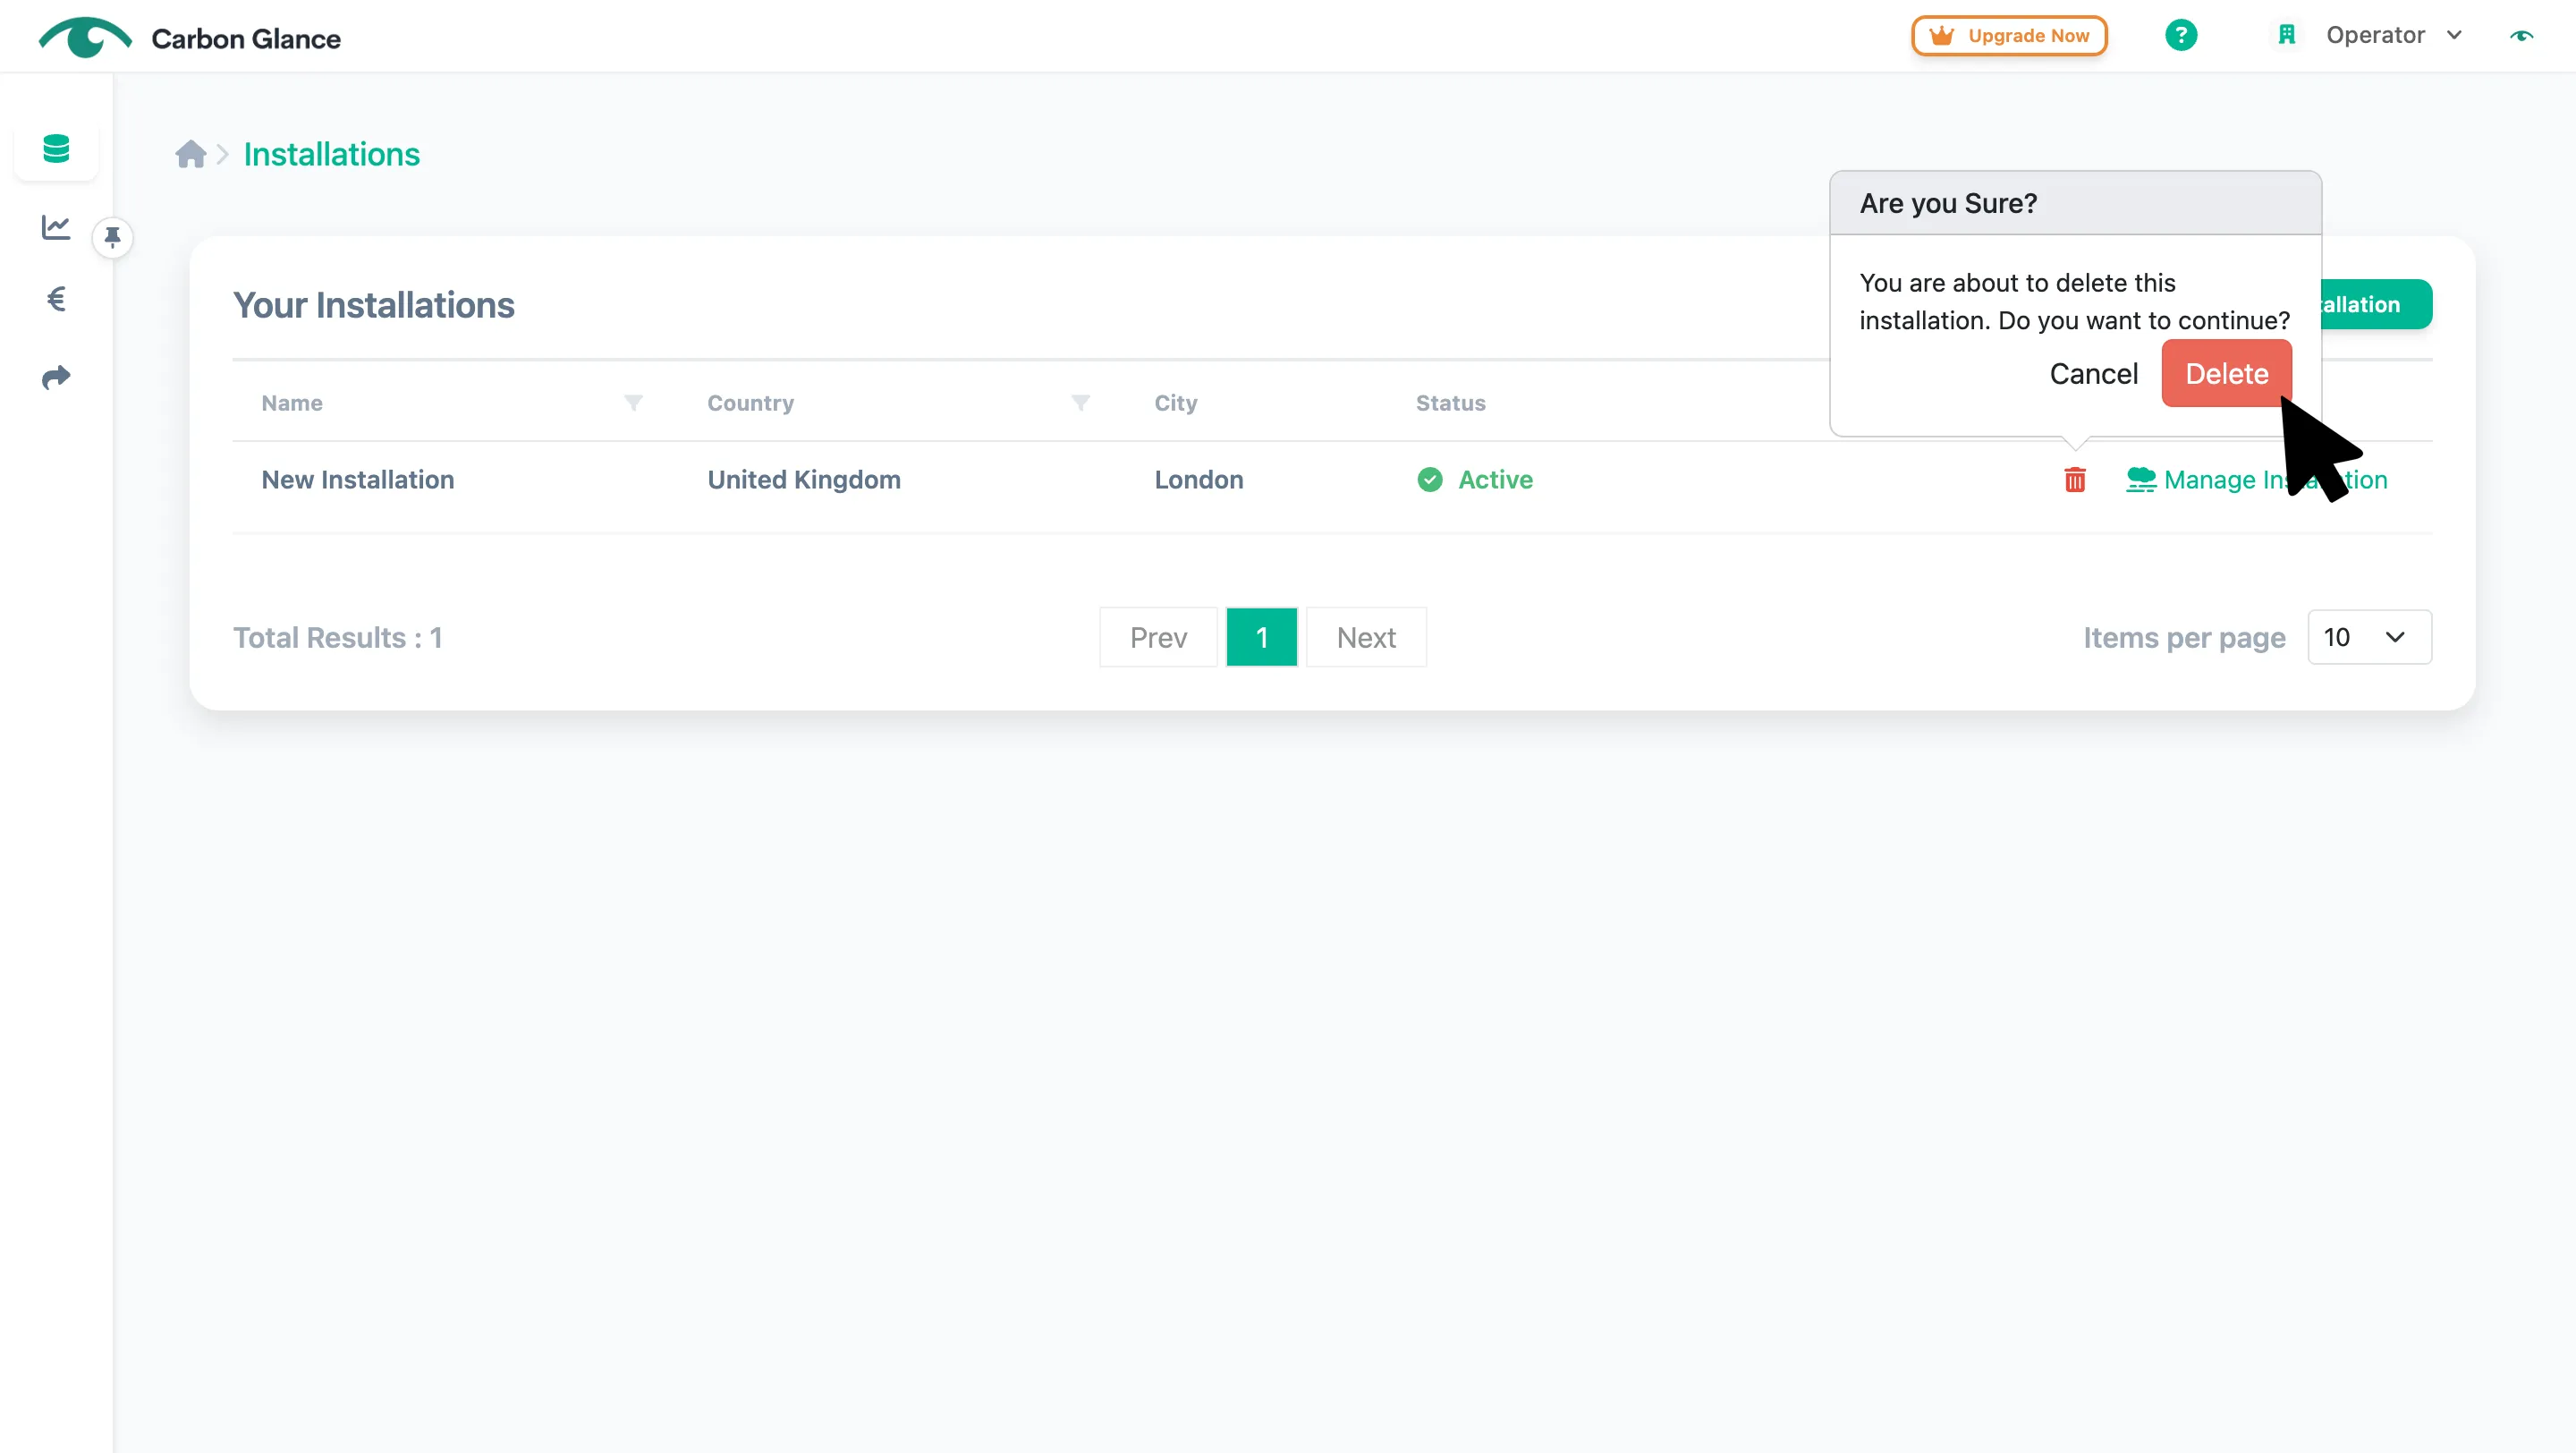Image resolution: width=2576 pixels, height=1453 pixels.
Task: Open the Installations breadcrumb link
Action: (332, 154)
